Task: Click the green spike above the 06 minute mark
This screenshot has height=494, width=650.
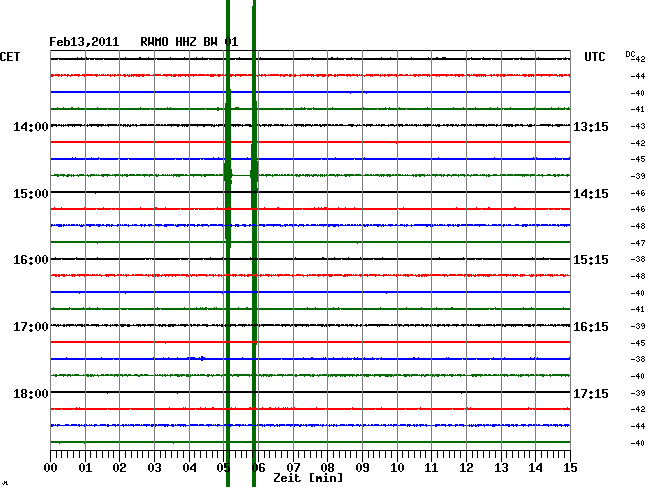Action: click(254, 243)
